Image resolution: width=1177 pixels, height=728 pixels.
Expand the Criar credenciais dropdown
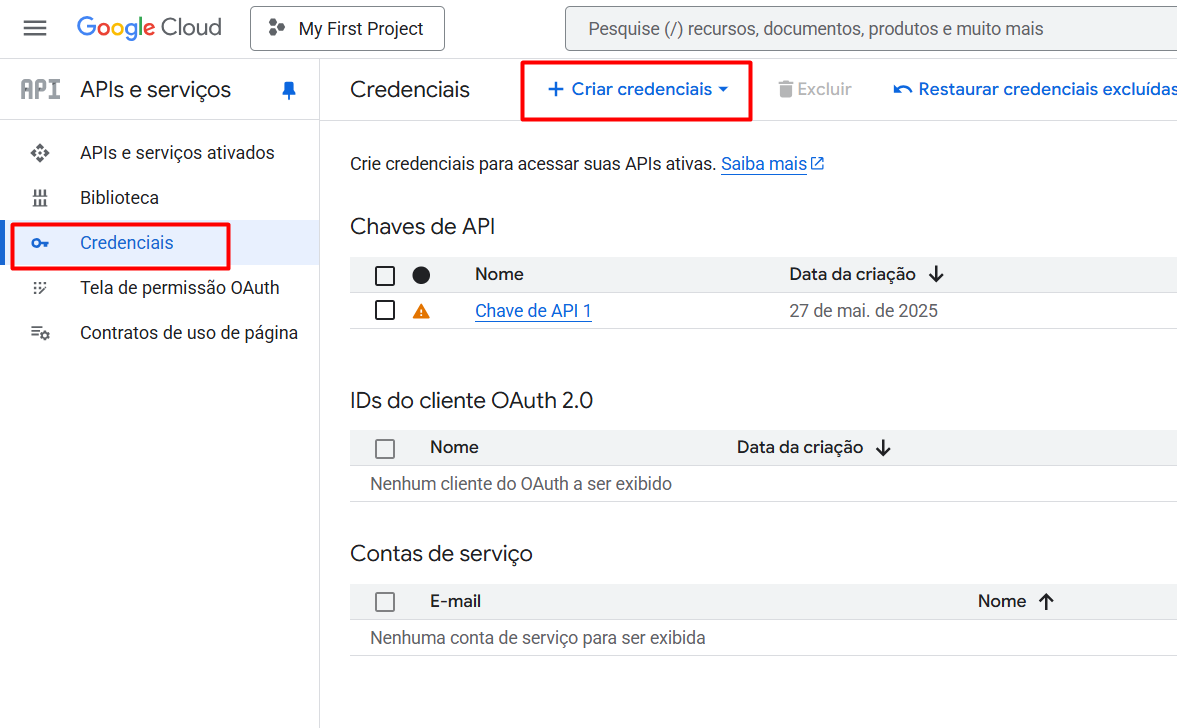pos(638,89)
